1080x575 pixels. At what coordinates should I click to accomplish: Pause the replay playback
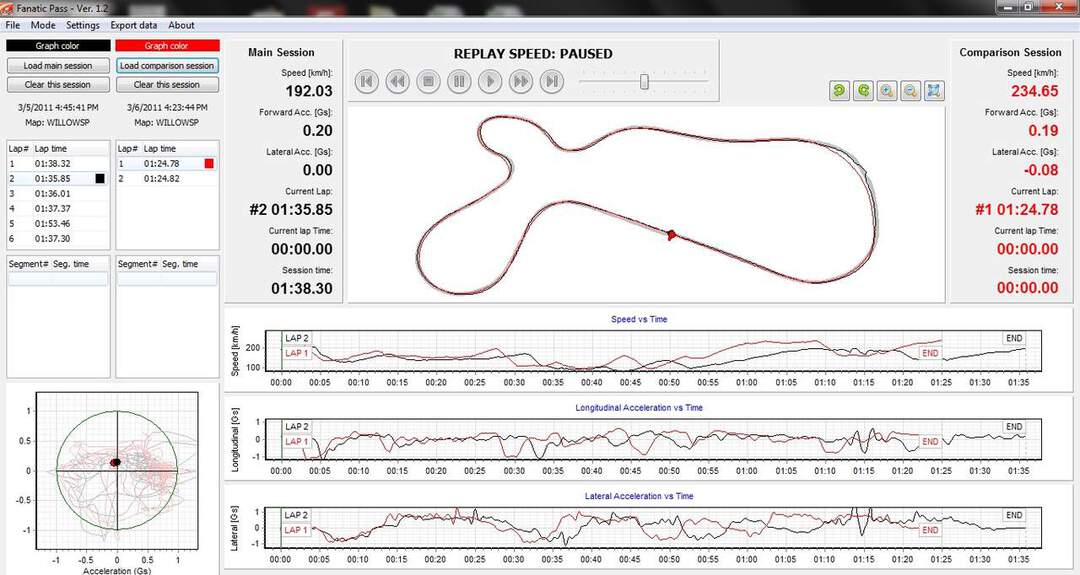click(x=459, y=82)
